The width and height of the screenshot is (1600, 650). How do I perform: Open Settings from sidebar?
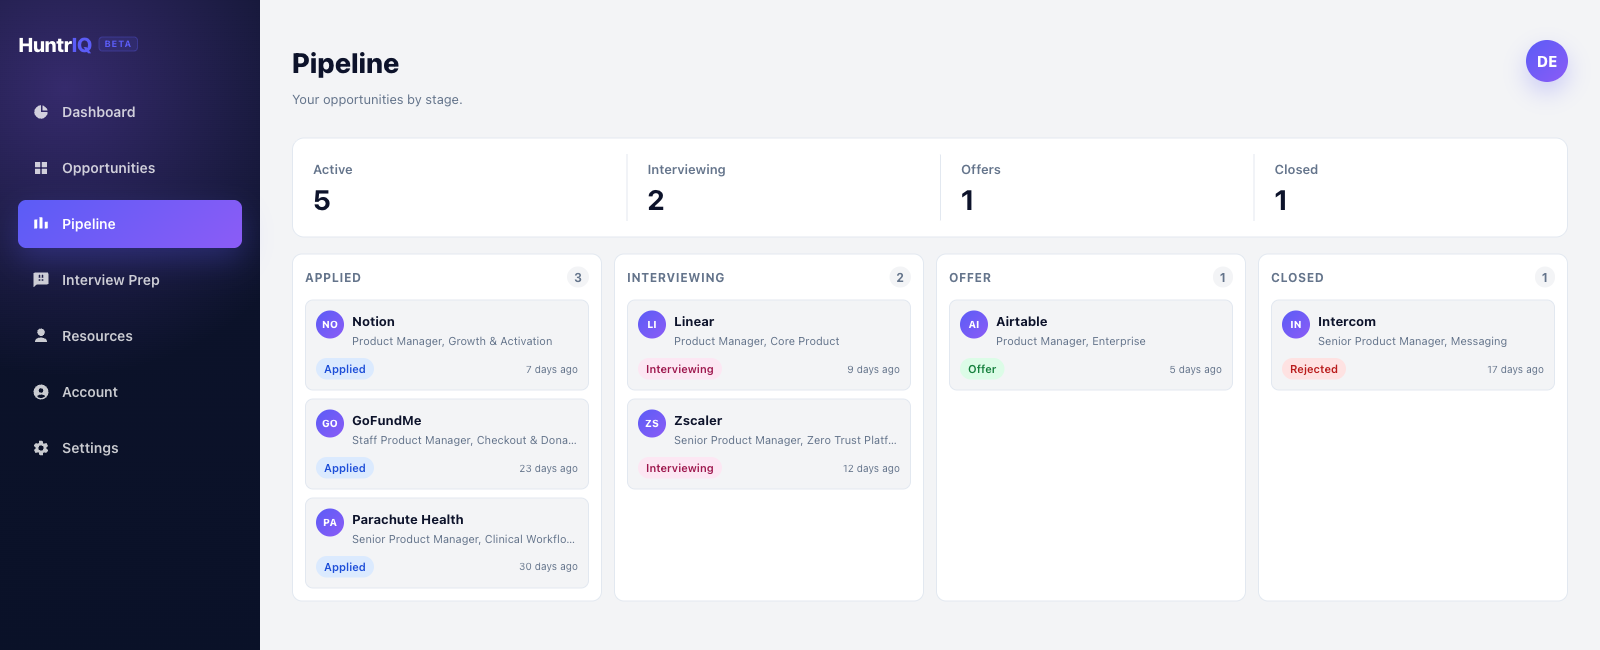click(130, 448)
